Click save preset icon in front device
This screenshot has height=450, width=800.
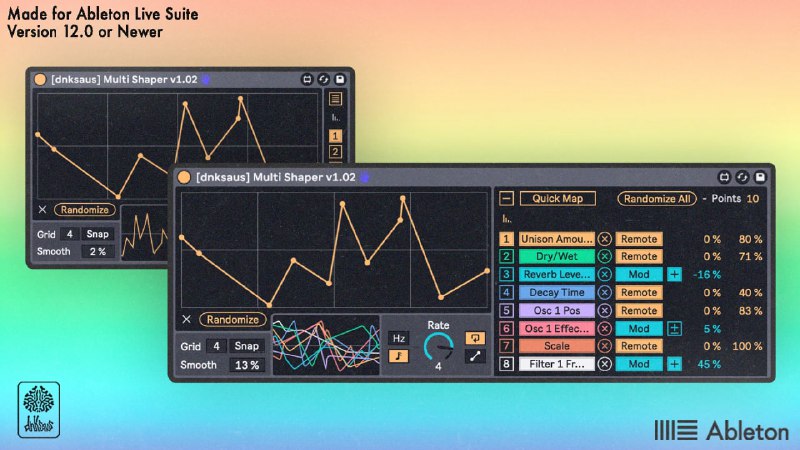pyautogui.click(x=760, y=177)
